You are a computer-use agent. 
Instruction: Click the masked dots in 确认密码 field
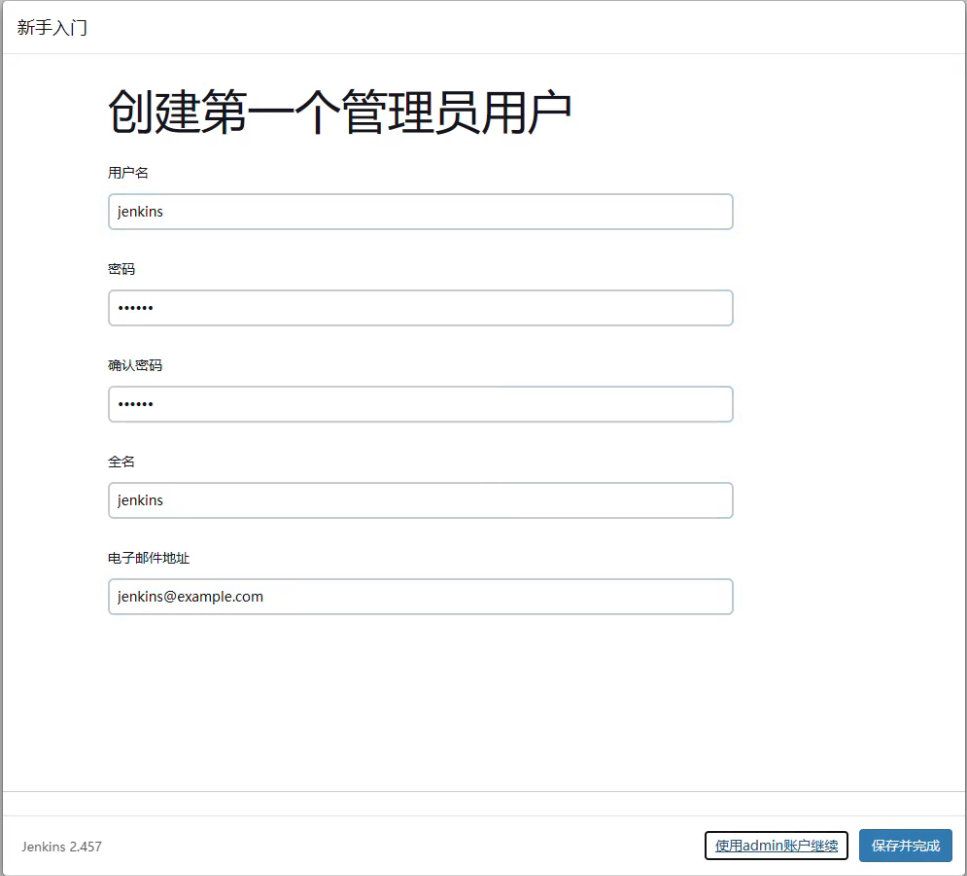(x=135, y=404)
